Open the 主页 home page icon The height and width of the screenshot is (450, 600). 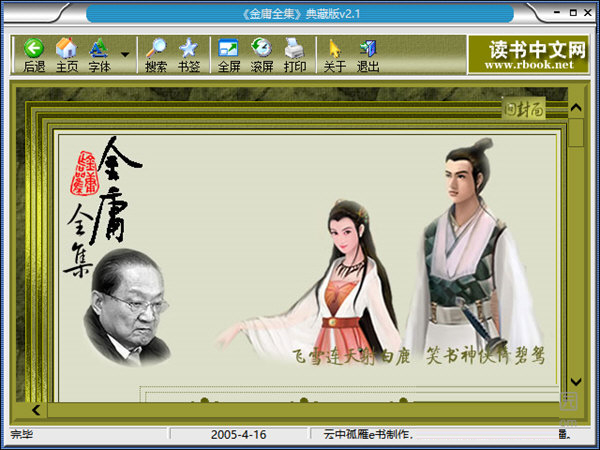click(67, 55)
